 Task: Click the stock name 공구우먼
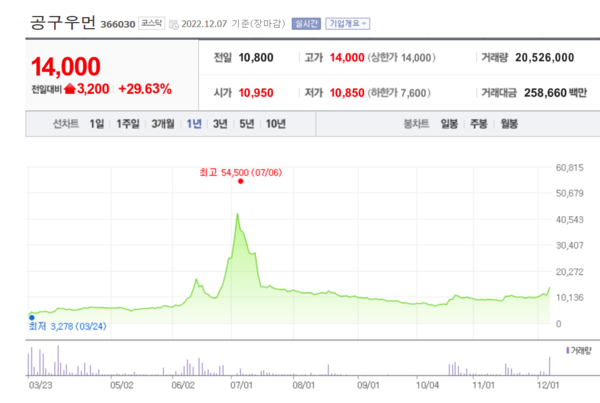coord(63,23)
